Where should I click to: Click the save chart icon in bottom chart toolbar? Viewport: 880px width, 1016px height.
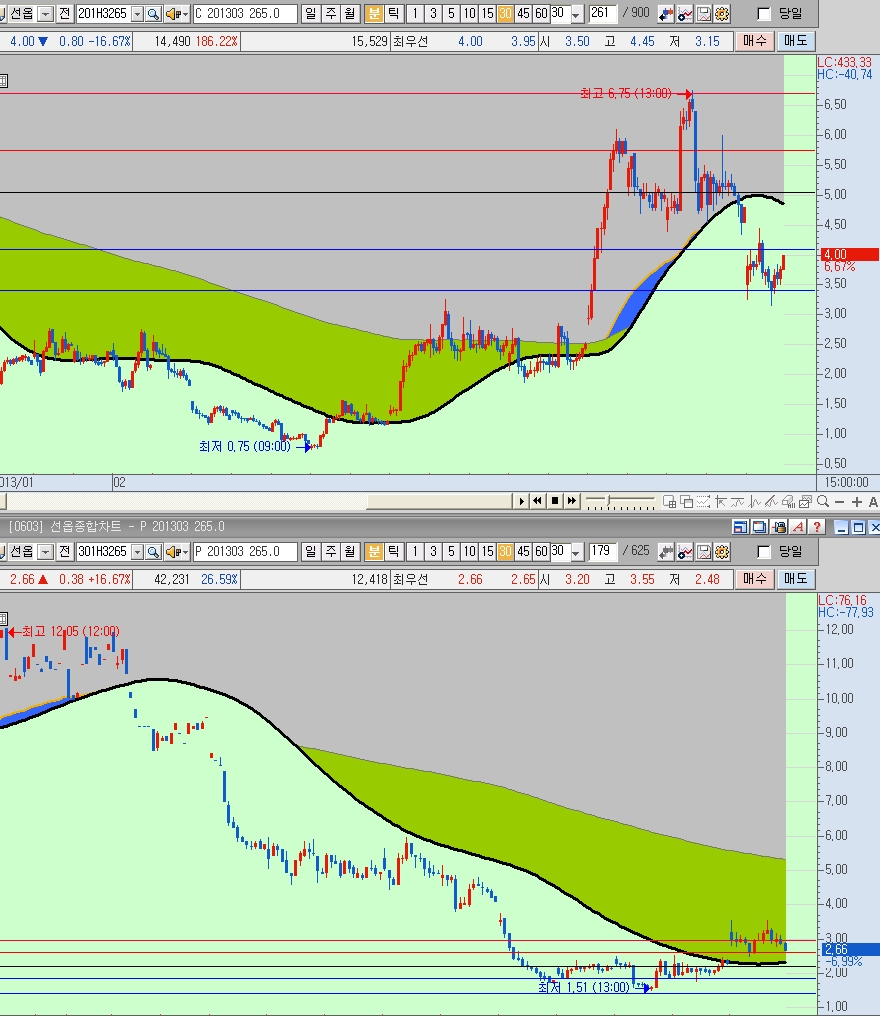(704, 552)
